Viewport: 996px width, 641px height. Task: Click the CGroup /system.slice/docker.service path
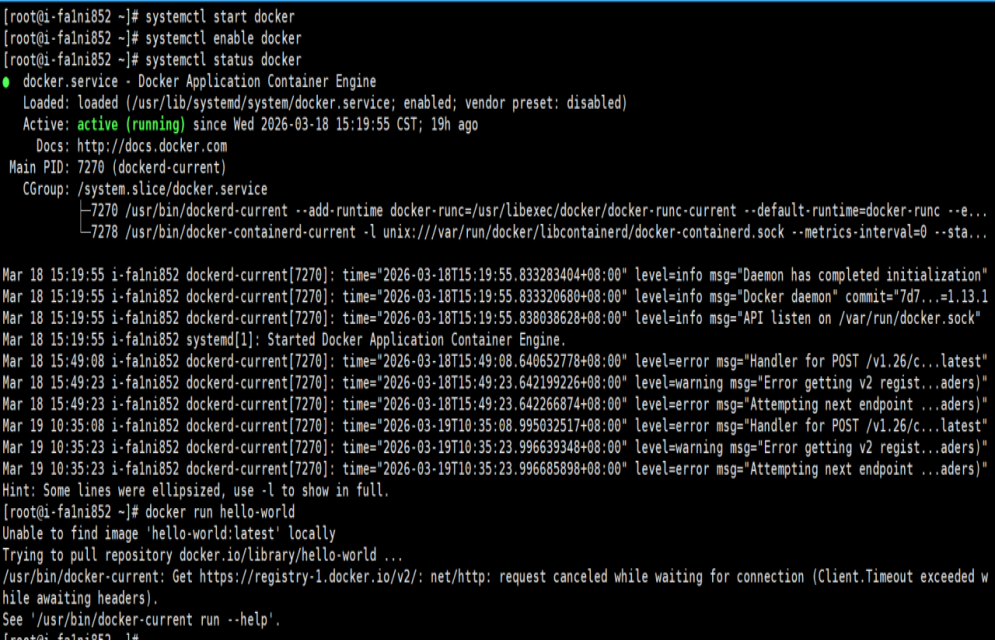172,189
